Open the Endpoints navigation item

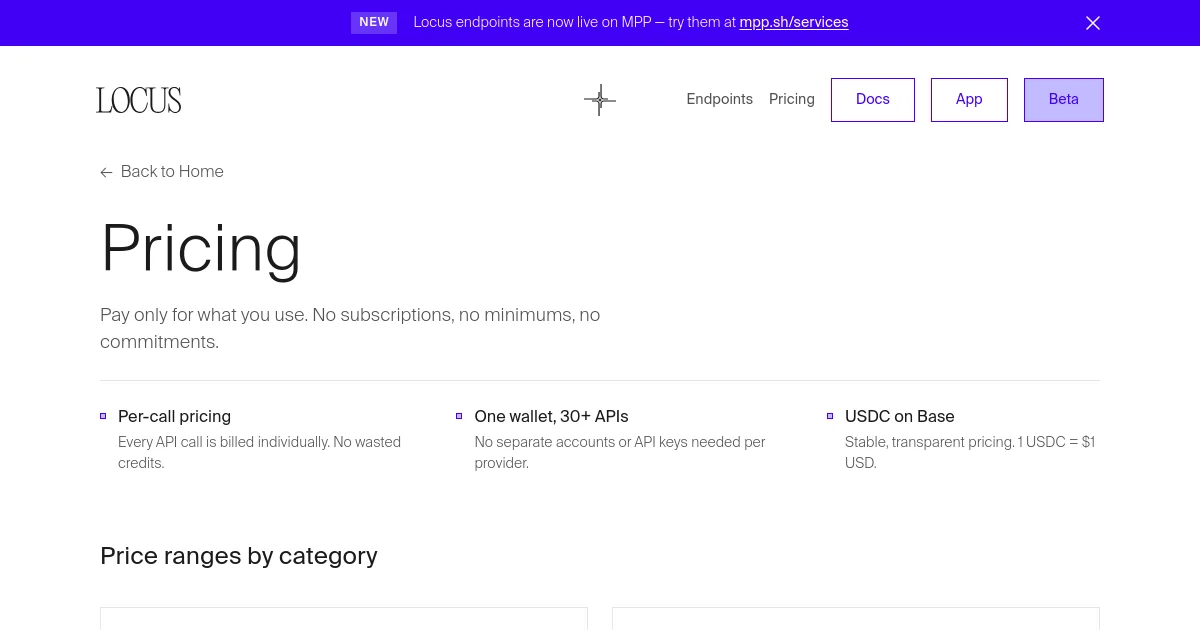tap(720, 99)
